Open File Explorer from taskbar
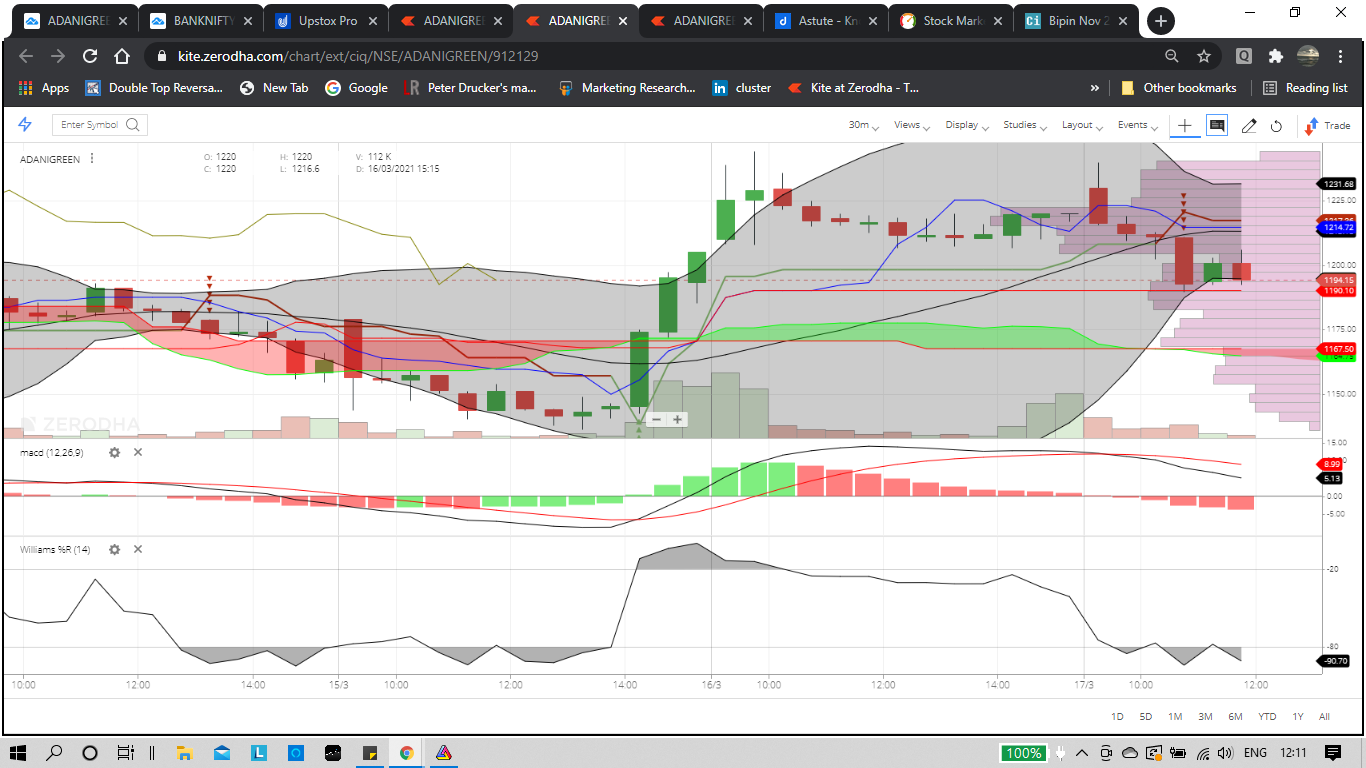Image resolution: width=1366 pixels, height=768 pixels. coord(184,752)
